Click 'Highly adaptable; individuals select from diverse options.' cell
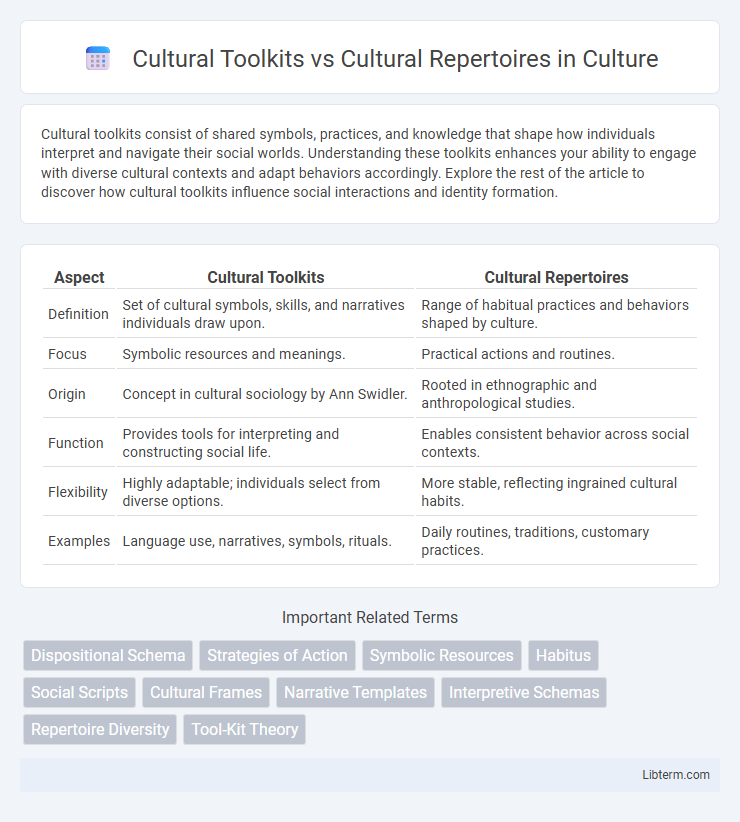Image resolution: width=740 pixels, height=822 pixels. point(266,492)
